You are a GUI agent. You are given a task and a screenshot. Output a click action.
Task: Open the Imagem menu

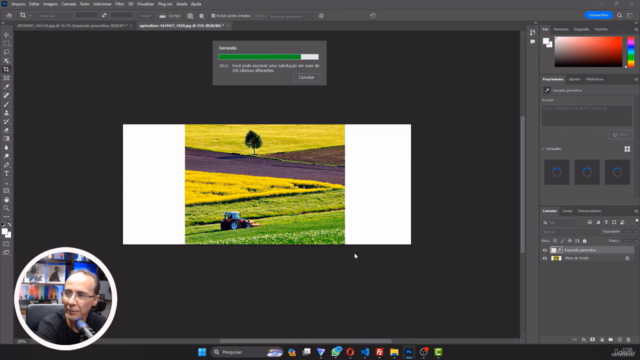coord(50,4)
